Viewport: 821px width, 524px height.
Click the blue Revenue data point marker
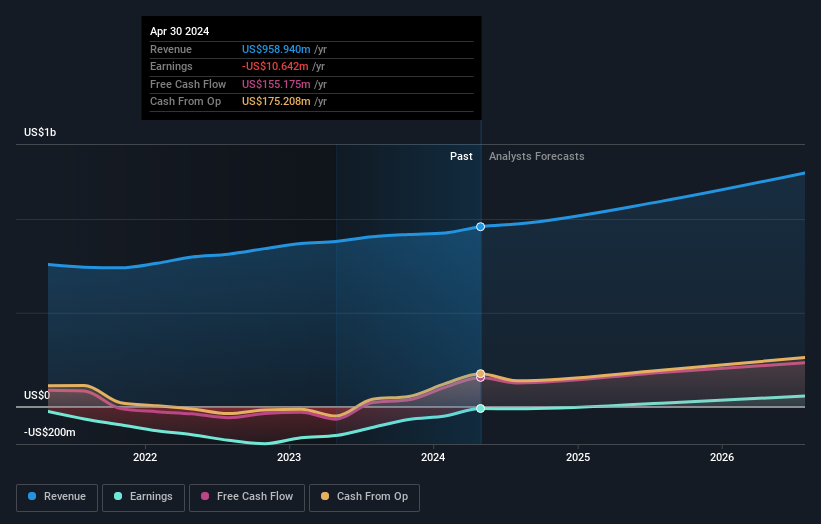tap(480, 227)
